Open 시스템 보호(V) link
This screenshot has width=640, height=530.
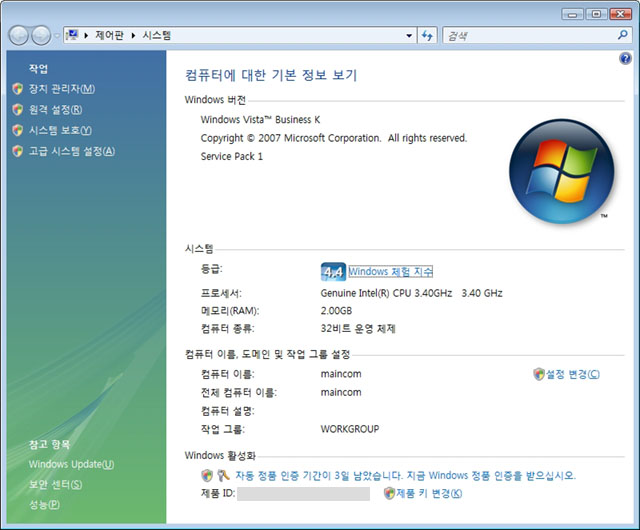(x=60, y=131)
